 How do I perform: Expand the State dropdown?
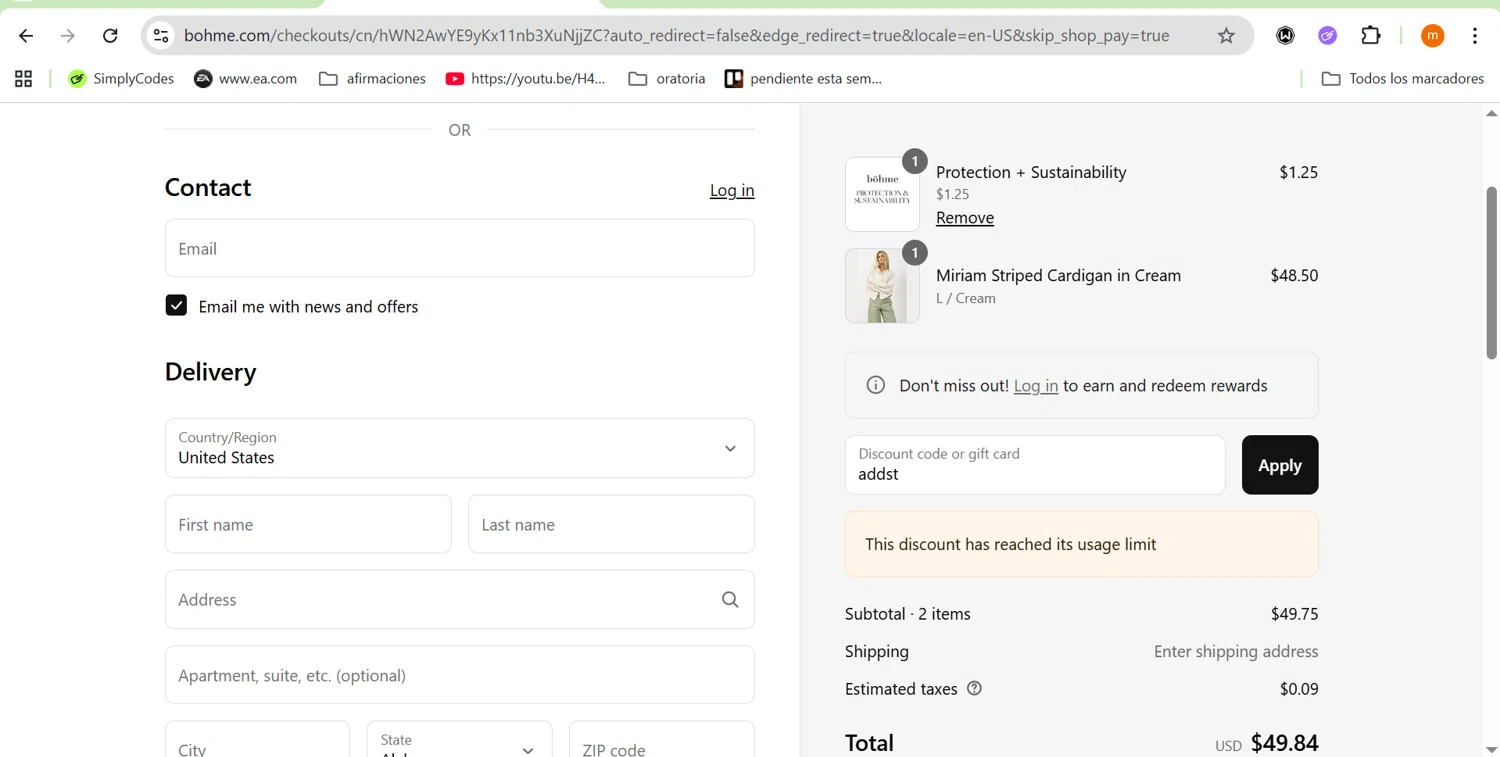(x=459, y=740)
